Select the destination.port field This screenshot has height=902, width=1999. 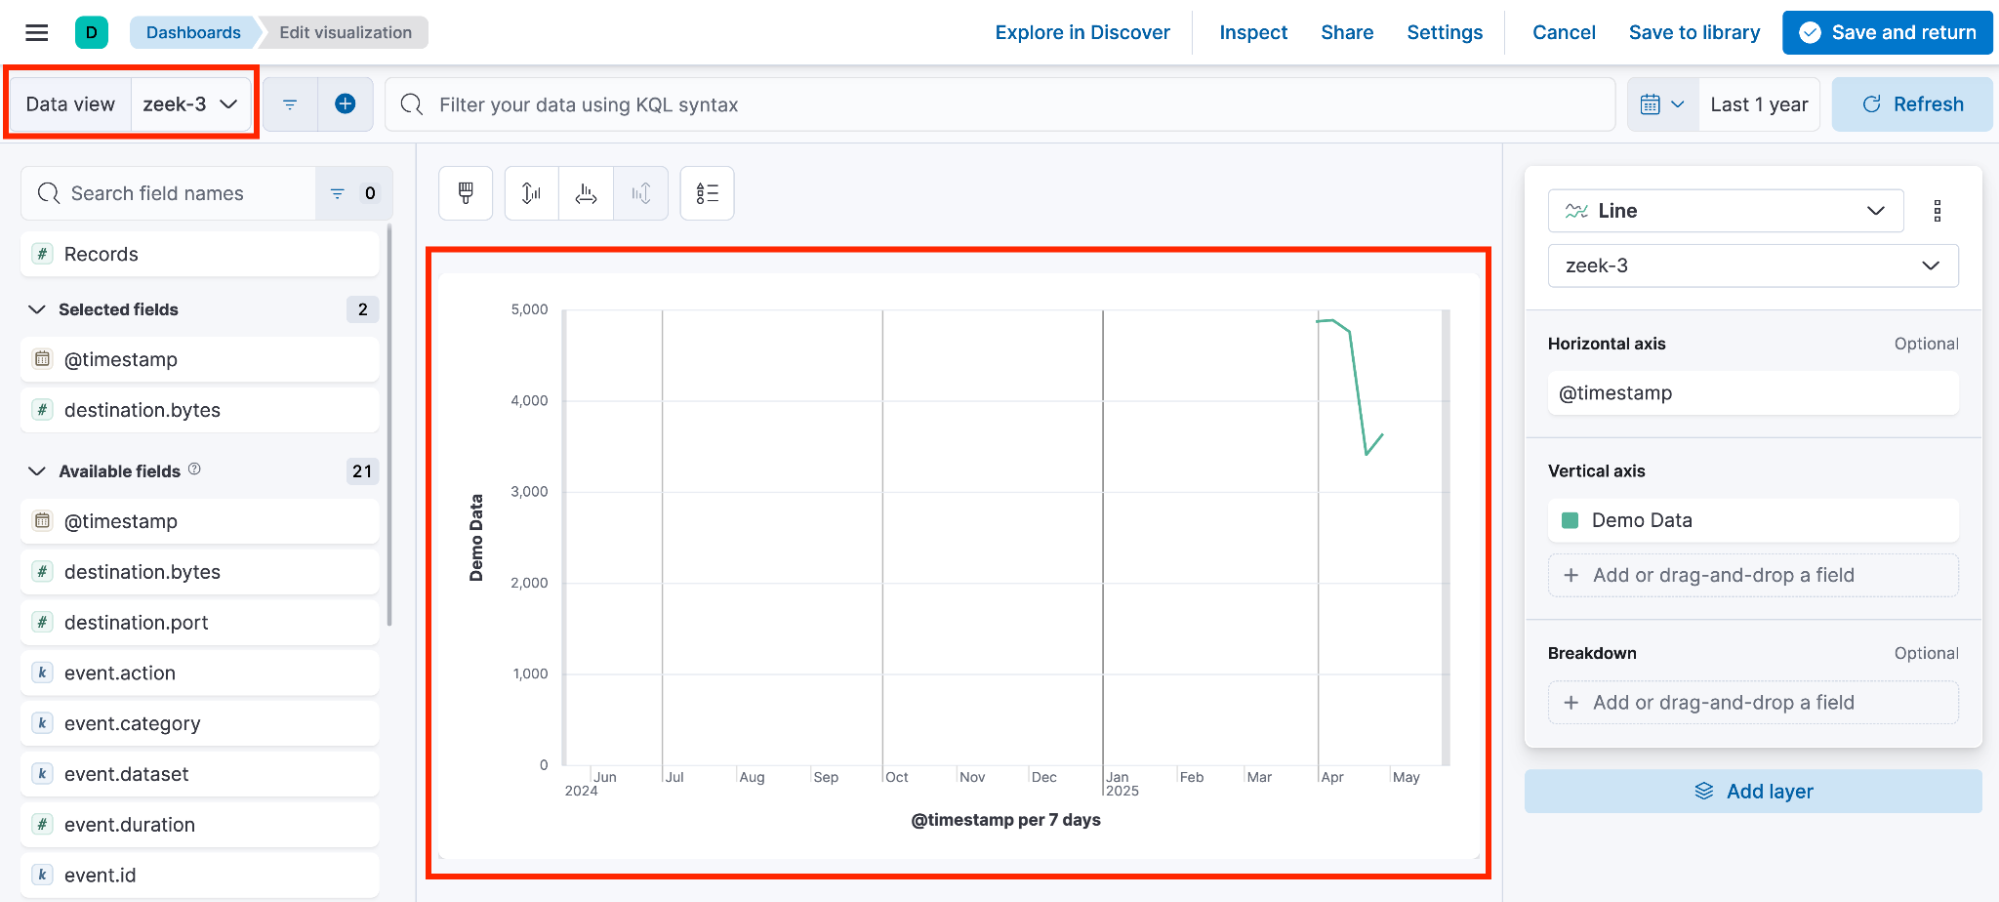tap(200, 622)
